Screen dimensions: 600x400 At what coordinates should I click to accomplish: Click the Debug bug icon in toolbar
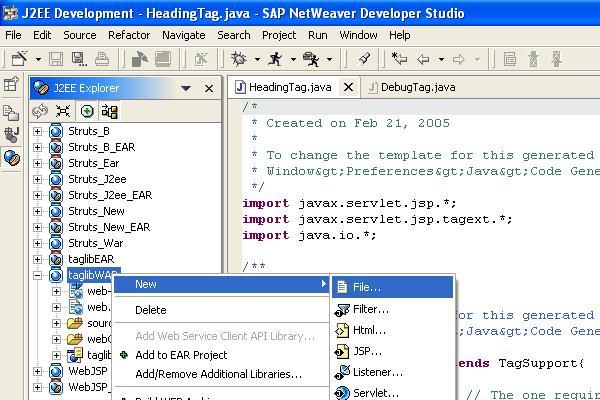coord(237,60)
